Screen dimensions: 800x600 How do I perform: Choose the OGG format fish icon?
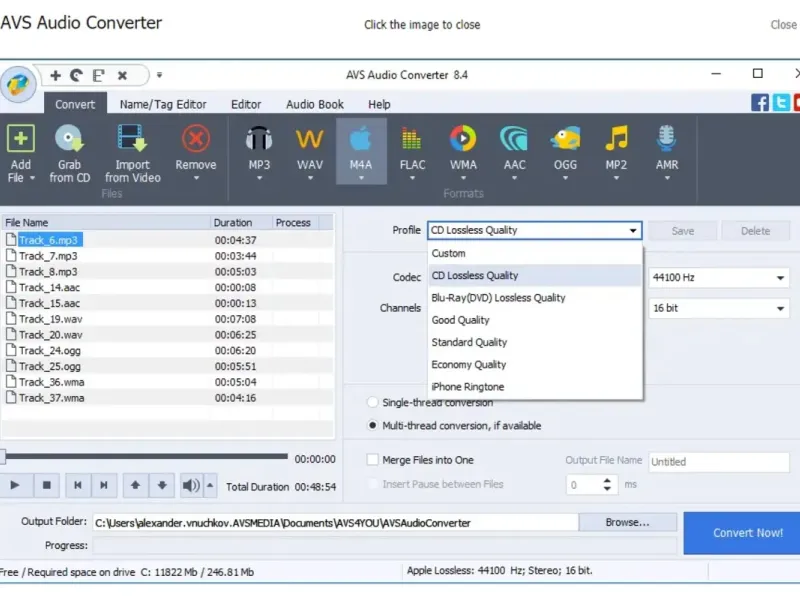(x=565, y=139)
